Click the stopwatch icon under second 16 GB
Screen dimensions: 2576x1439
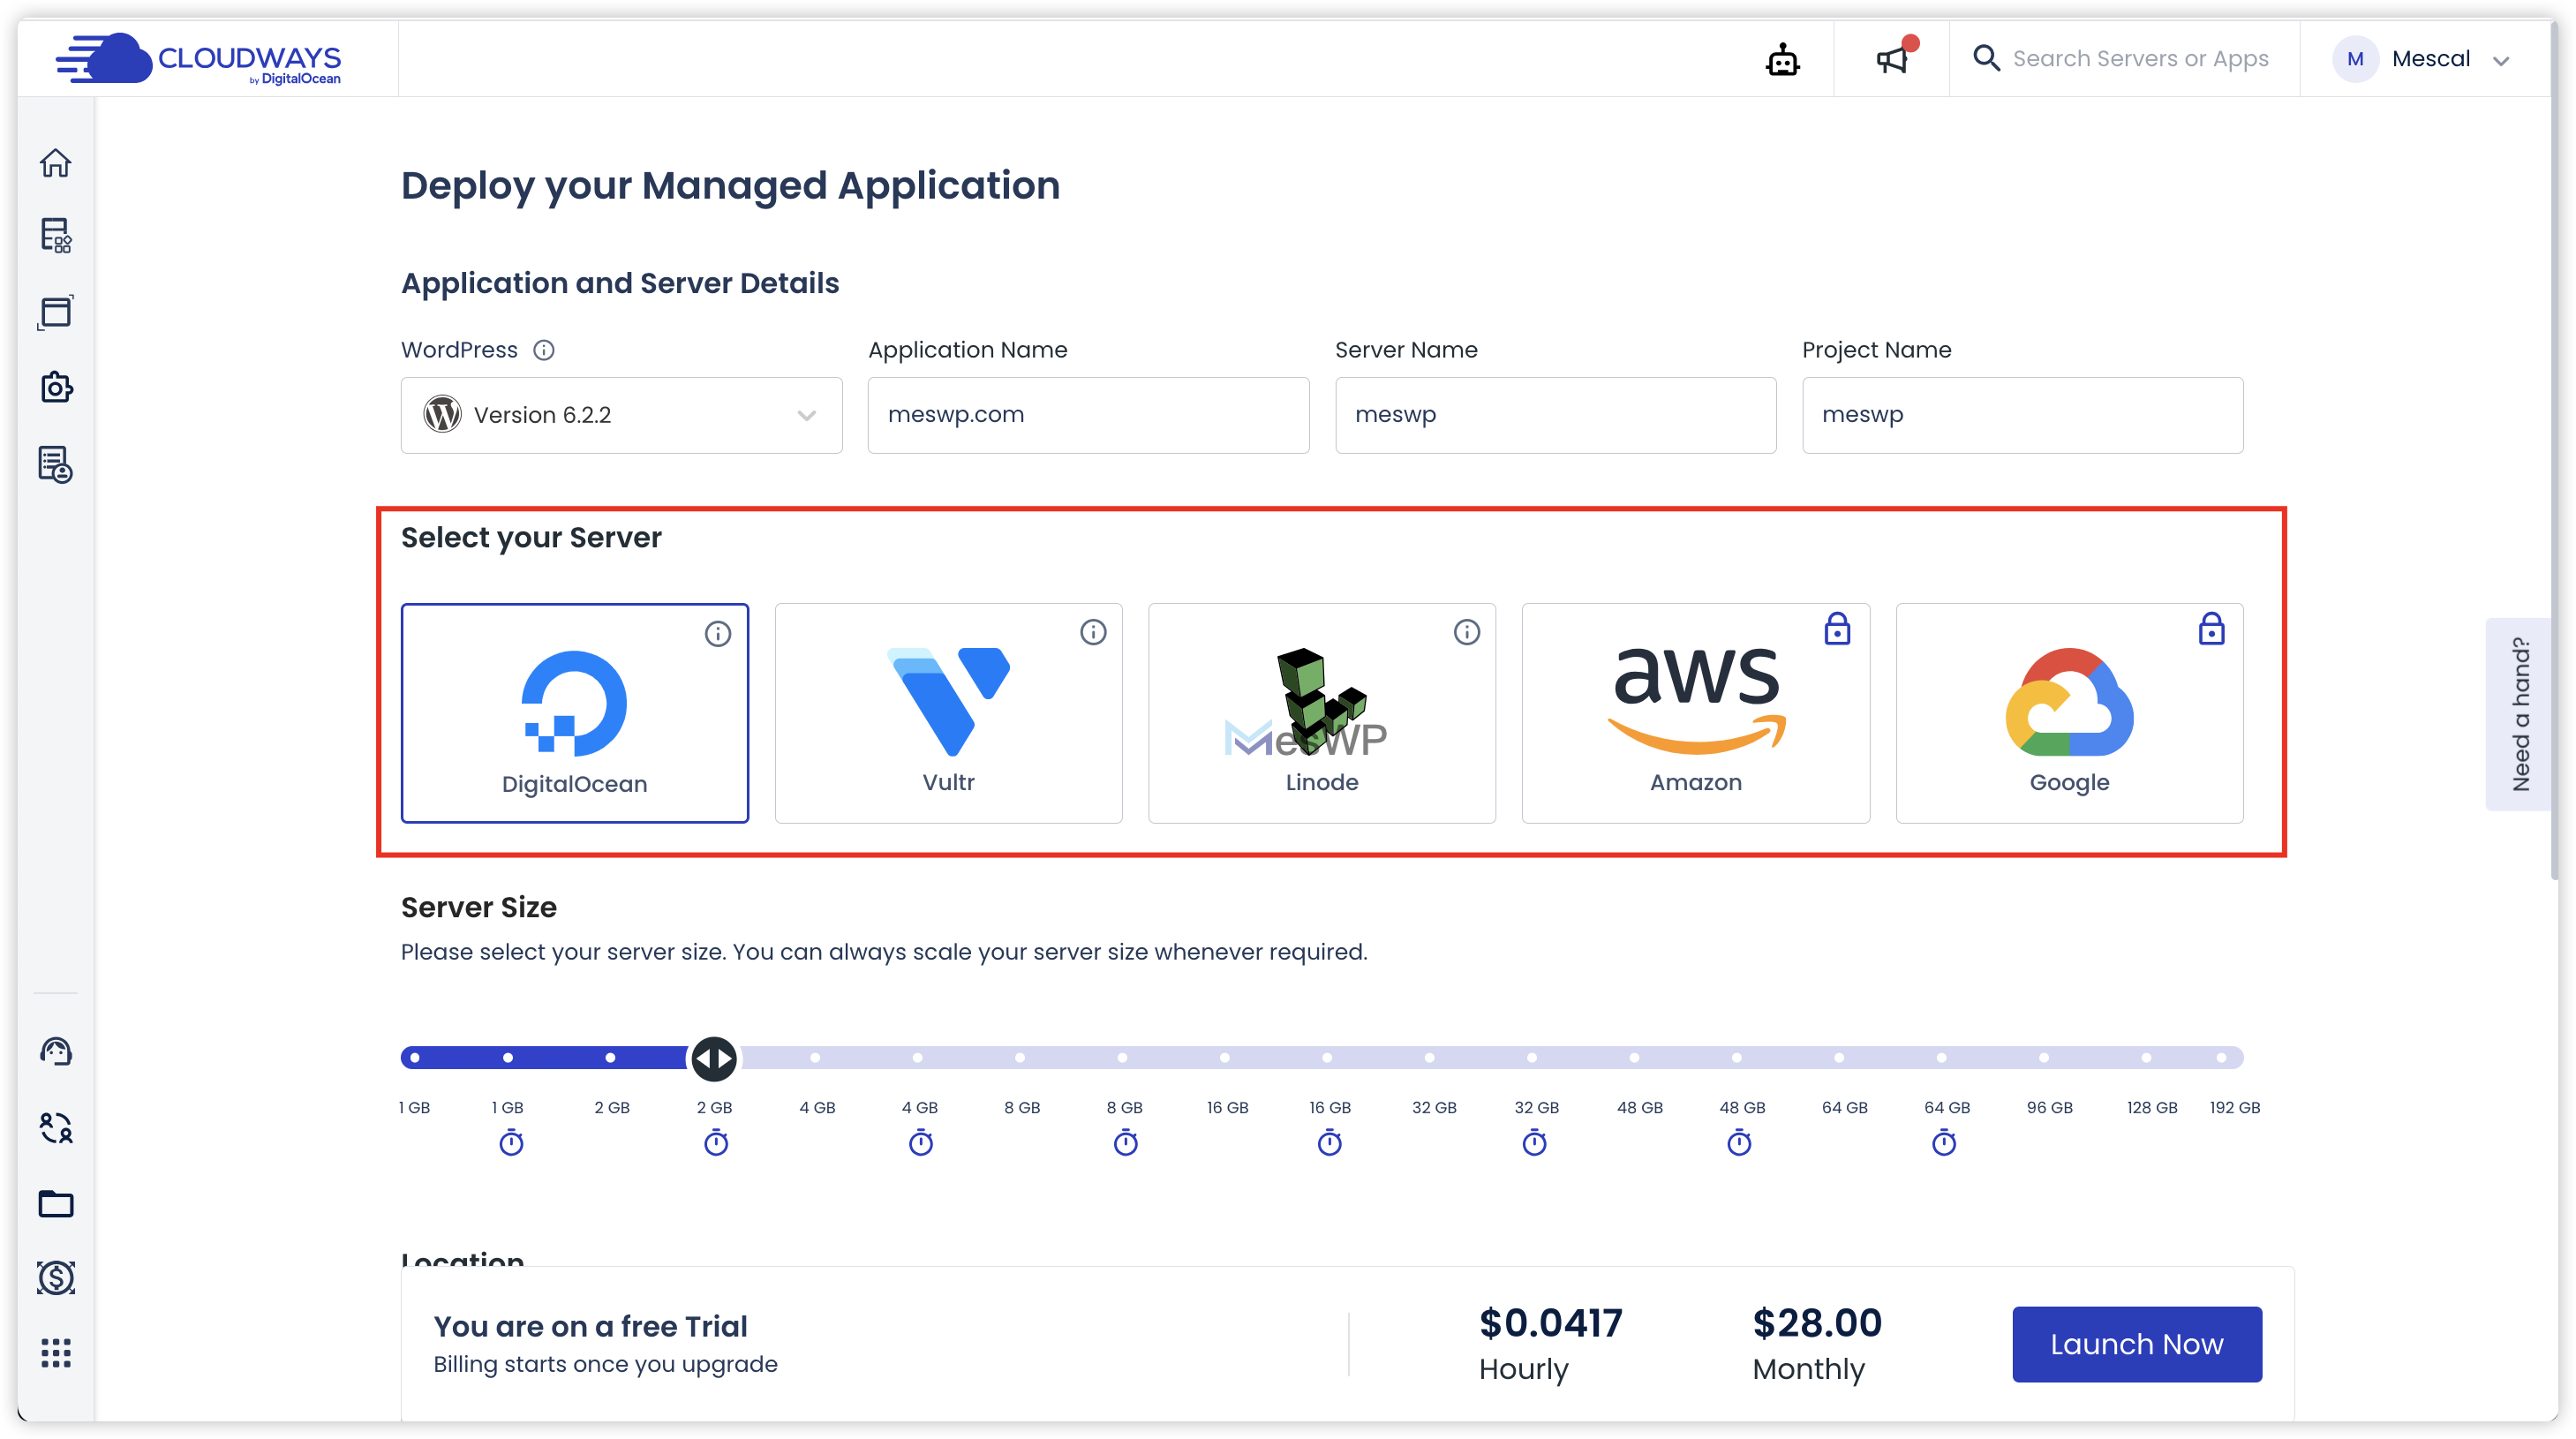(x=1330, y=1142)
